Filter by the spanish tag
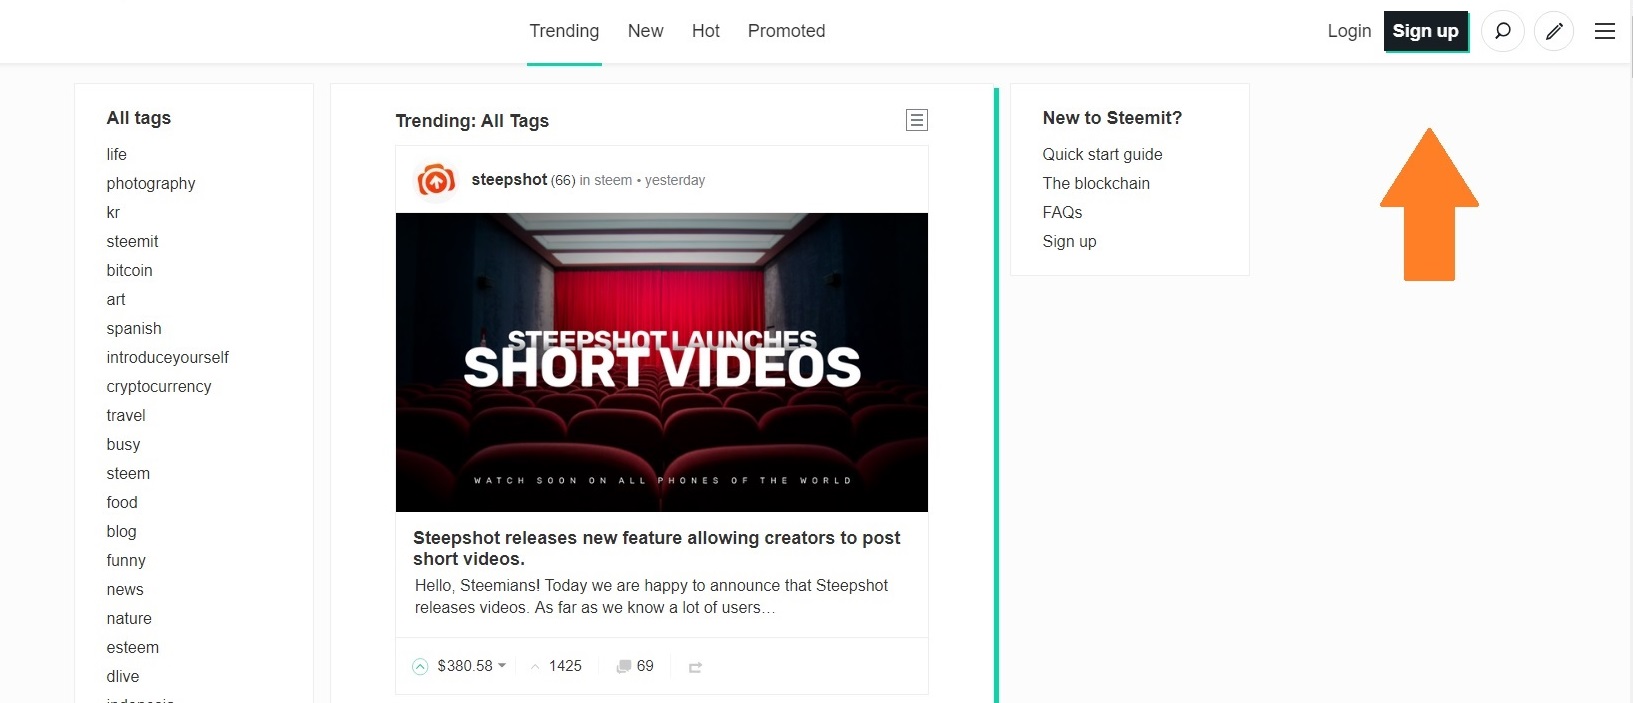Image resolution: width=1633 pixels, height=703 pixels. tap(134, 328)
